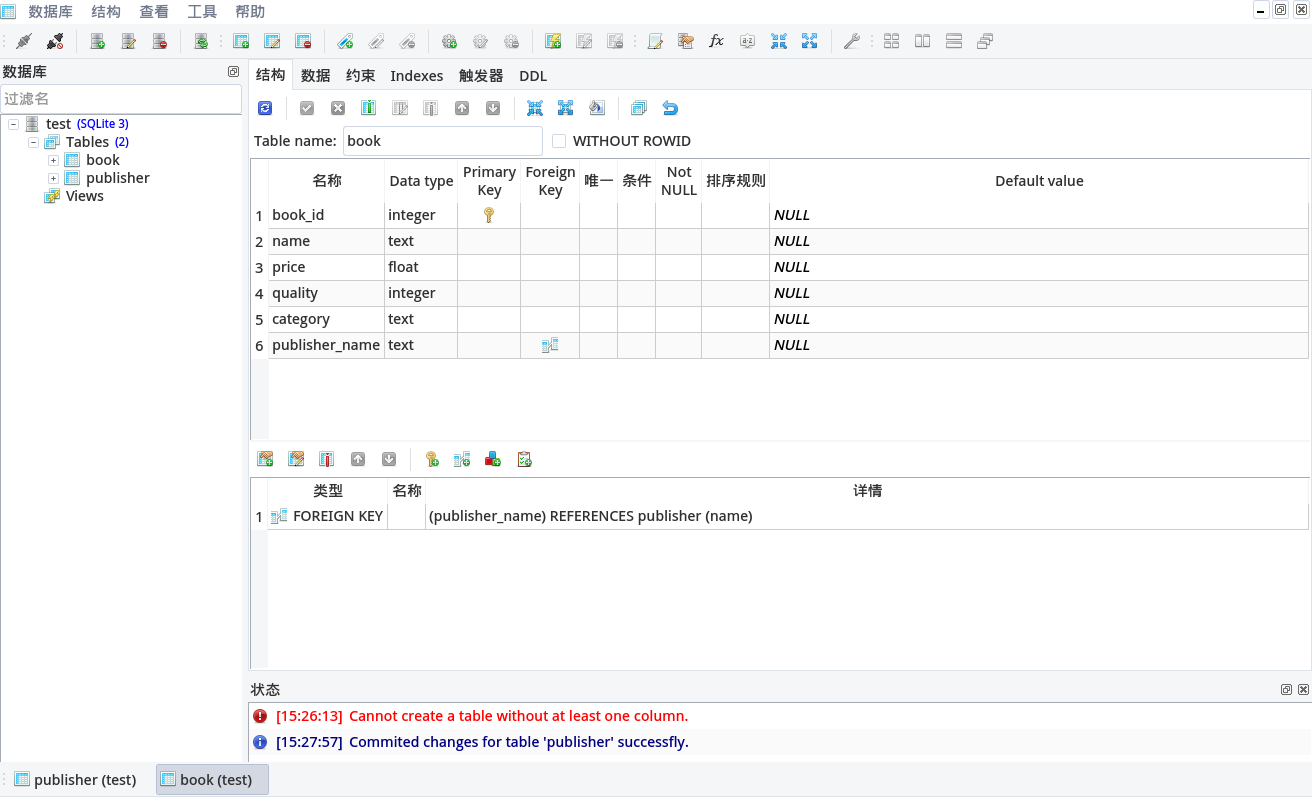Click the float data type cell
The width and height of the screenshot is (1312, 797).
tap(421, 267)
